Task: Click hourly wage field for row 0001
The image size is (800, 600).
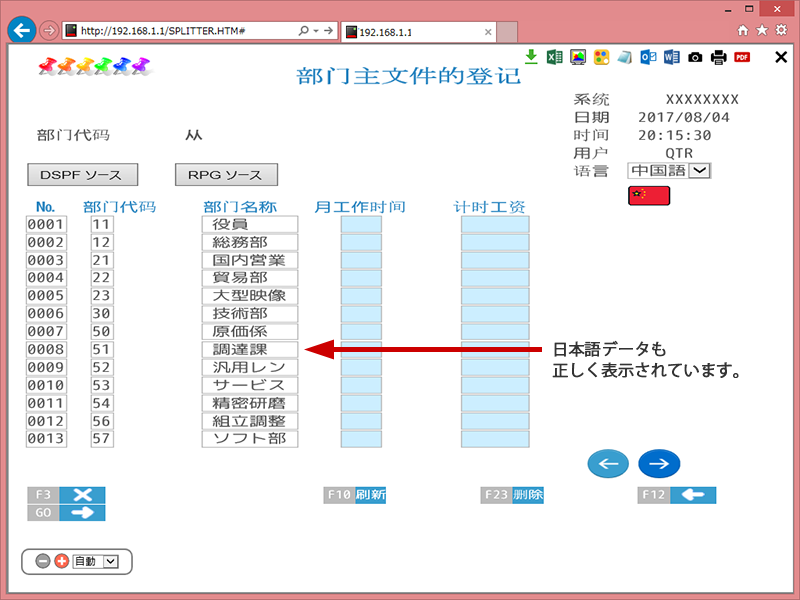Action: (495, 224)
